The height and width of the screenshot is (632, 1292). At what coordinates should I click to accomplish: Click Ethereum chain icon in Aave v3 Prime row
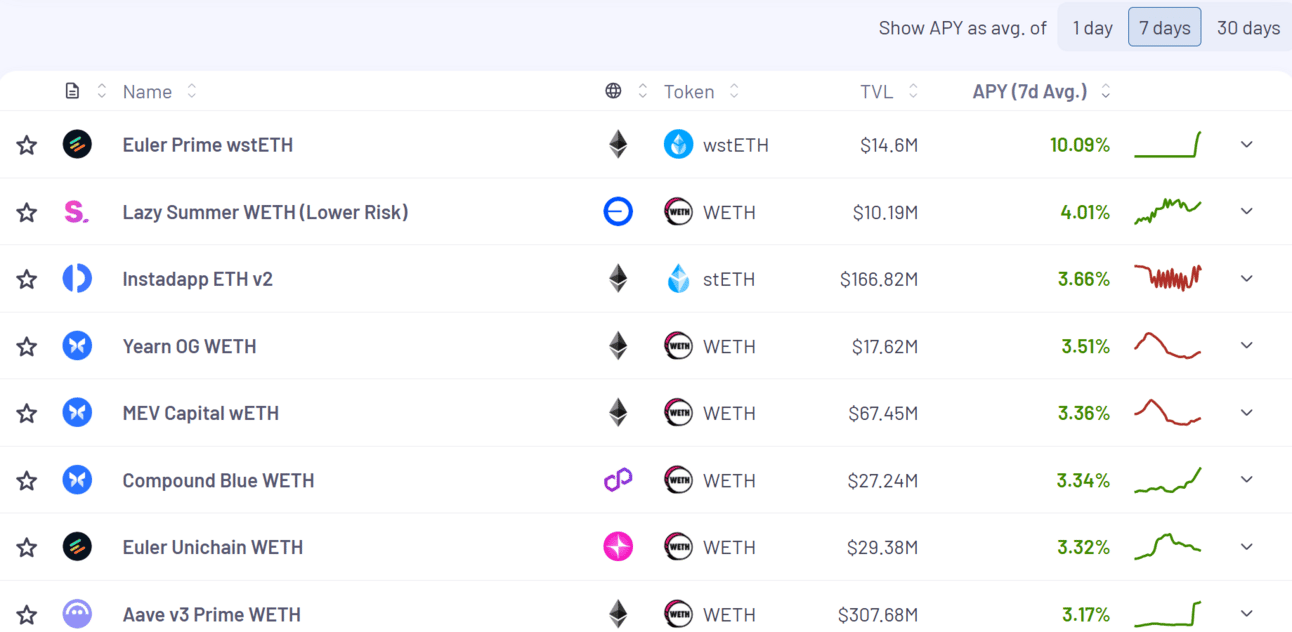618,613
